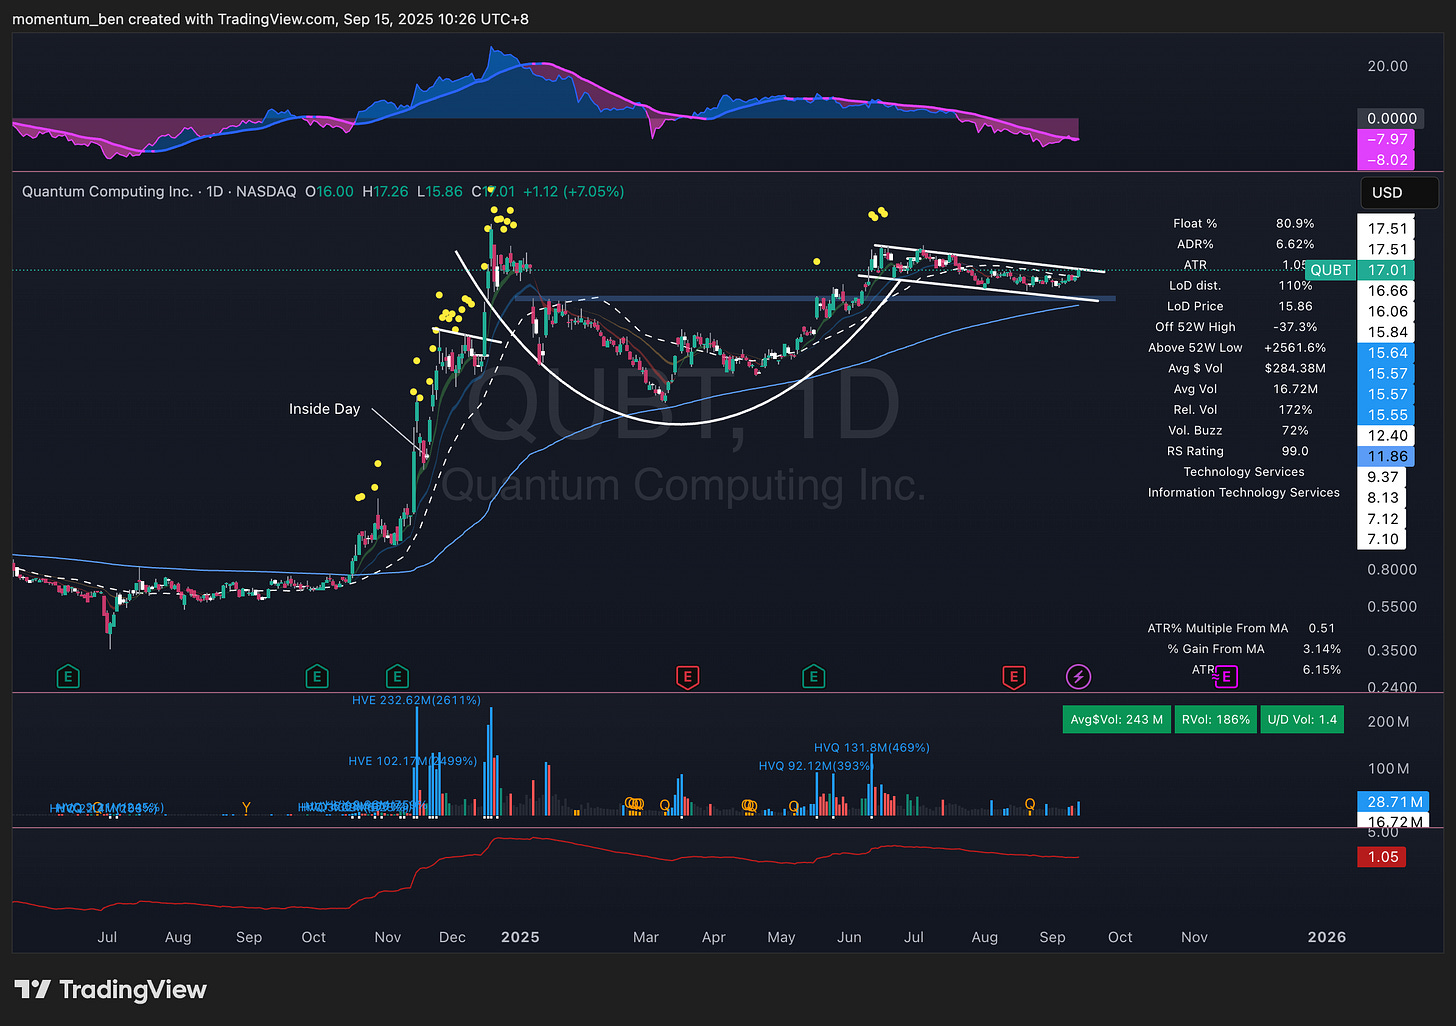Click the Mar label on time axis
Viewport: 1456px width, 1026px height.
[x=646, y=937]
